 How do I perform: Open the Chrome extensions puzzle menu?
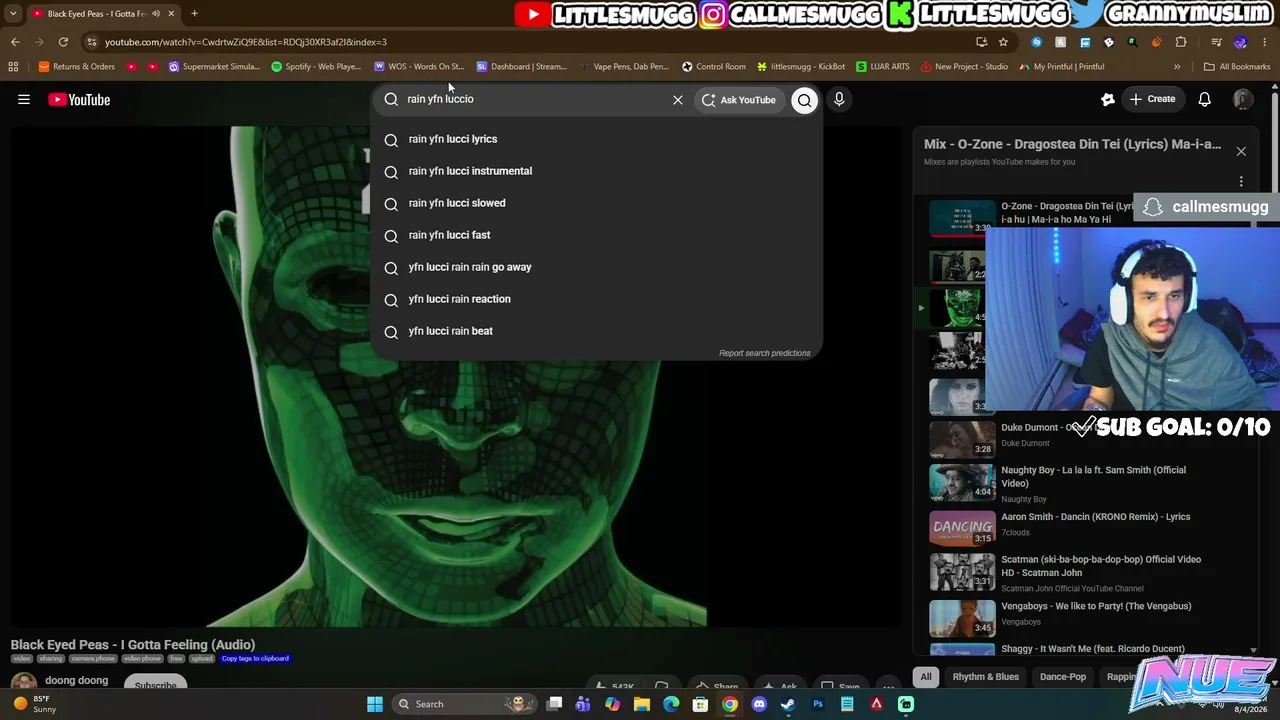click(1181, 42)
